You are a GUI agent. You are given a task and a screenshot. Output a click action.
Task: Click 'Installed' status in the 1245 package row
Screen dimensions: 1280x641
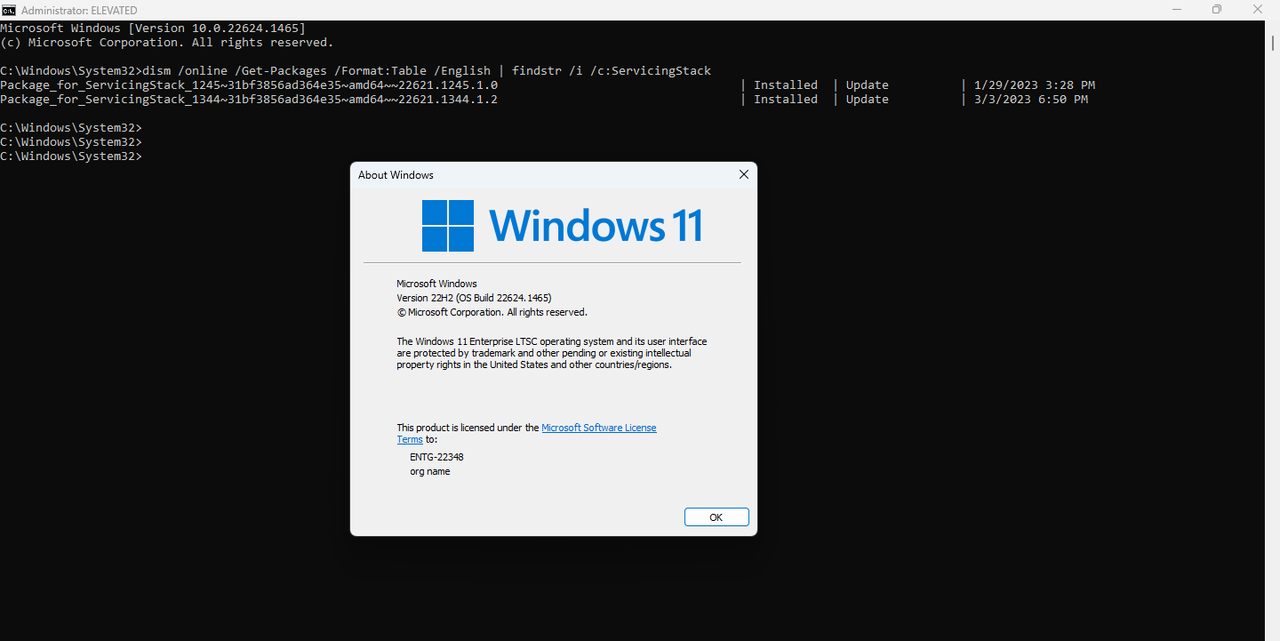[x=785, y=85]
